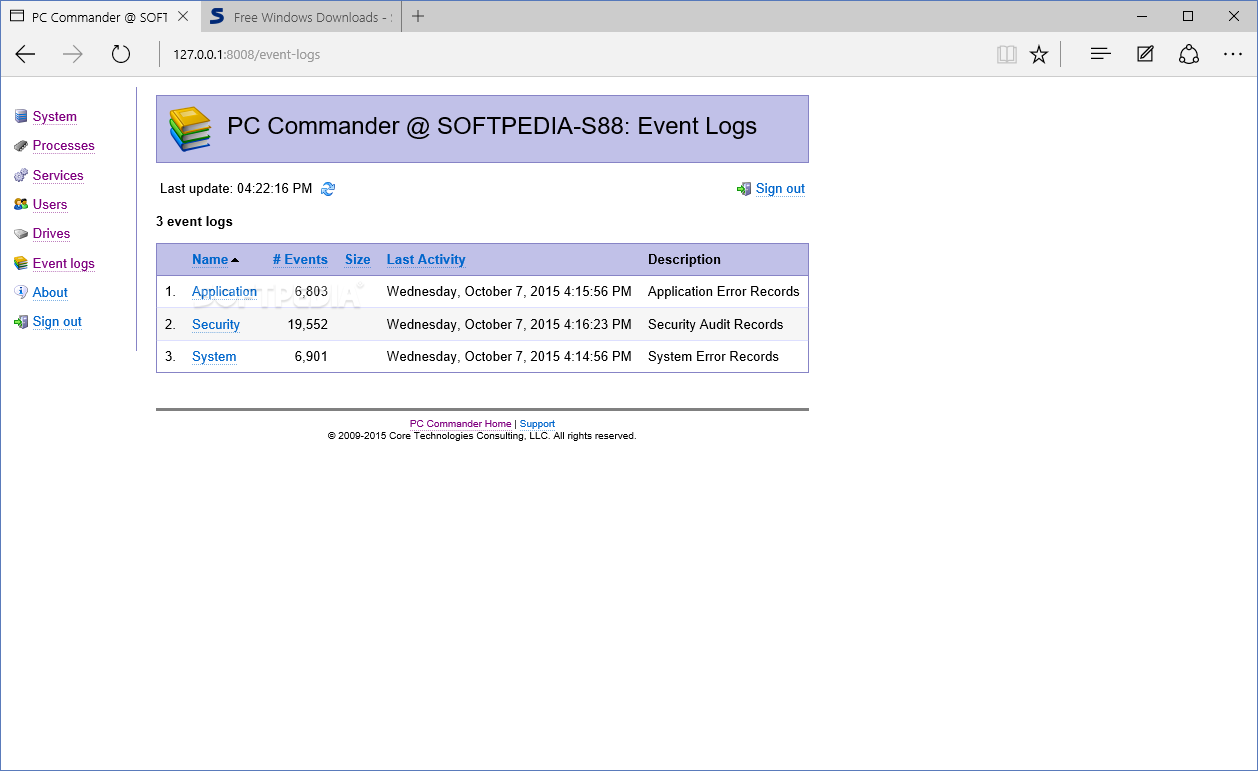The width and height of the screenshot is (1258, 771).
Task: Open the System event log in table
Action: 214,356
